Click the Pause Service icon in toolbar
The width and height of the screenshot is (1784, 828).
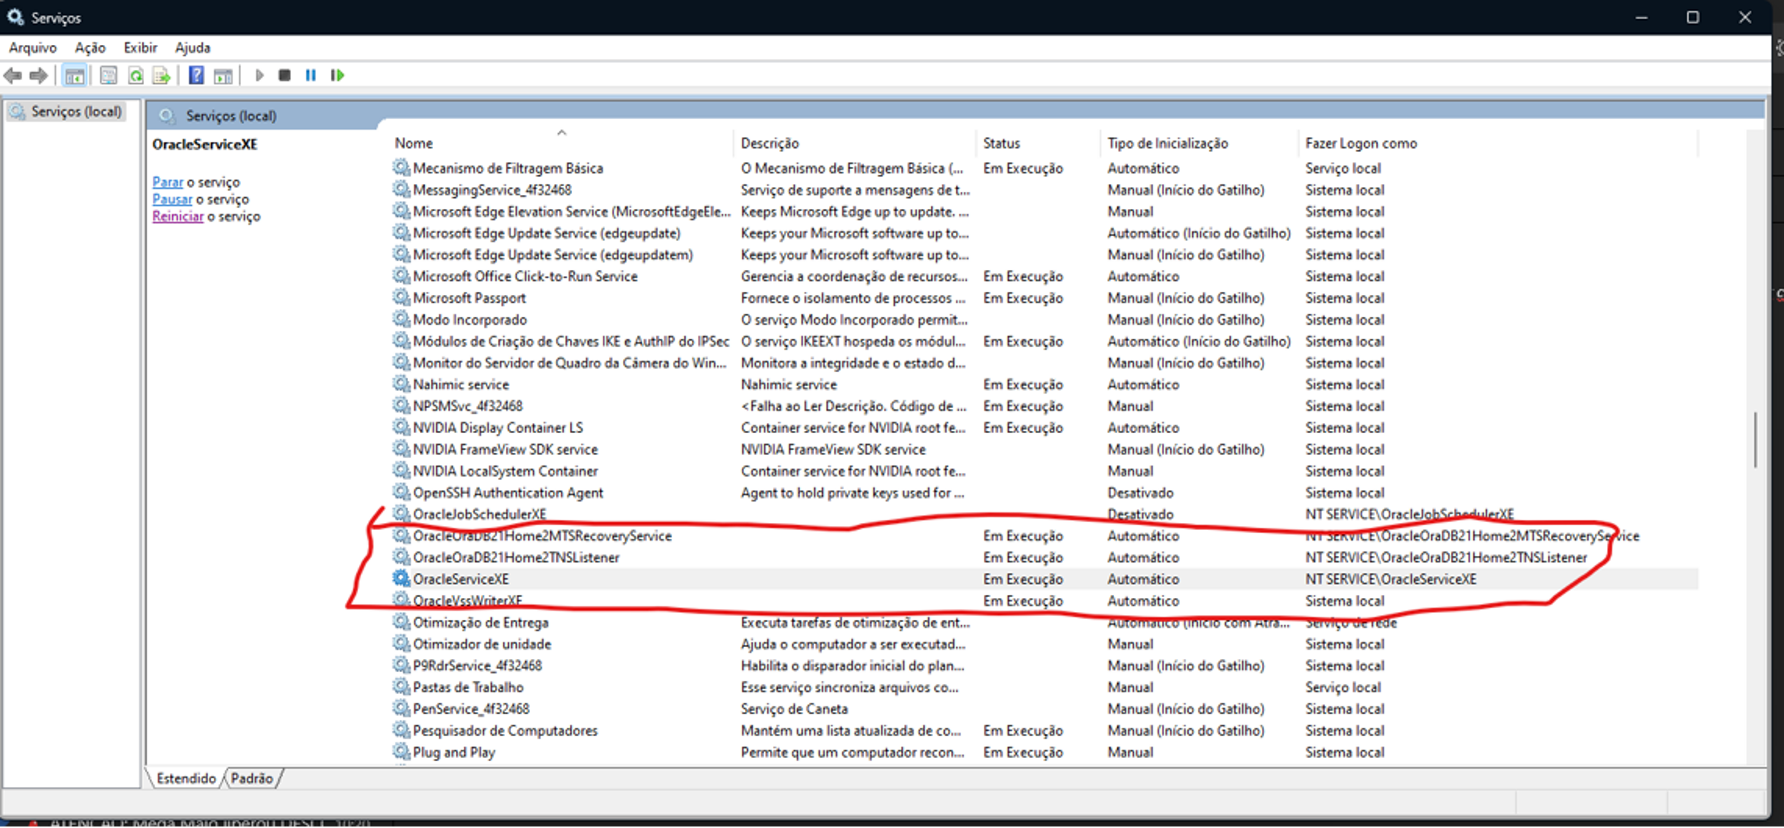click(311, 76)
